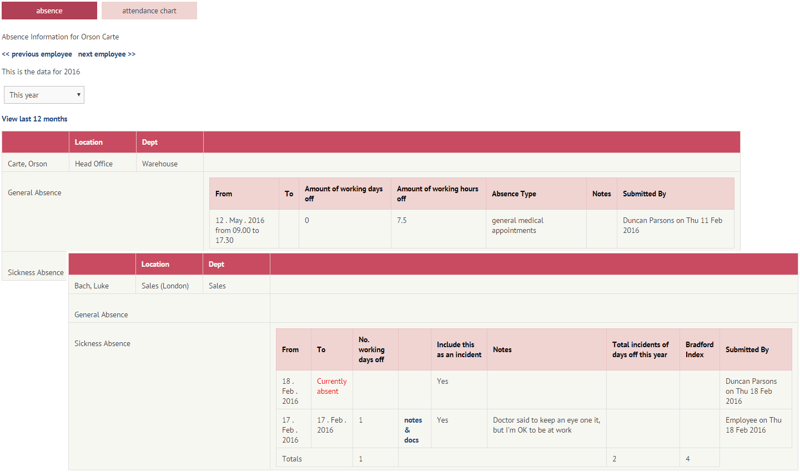
Task: Open the 'This year' dropdown
Action: click(x=44, y=95)
